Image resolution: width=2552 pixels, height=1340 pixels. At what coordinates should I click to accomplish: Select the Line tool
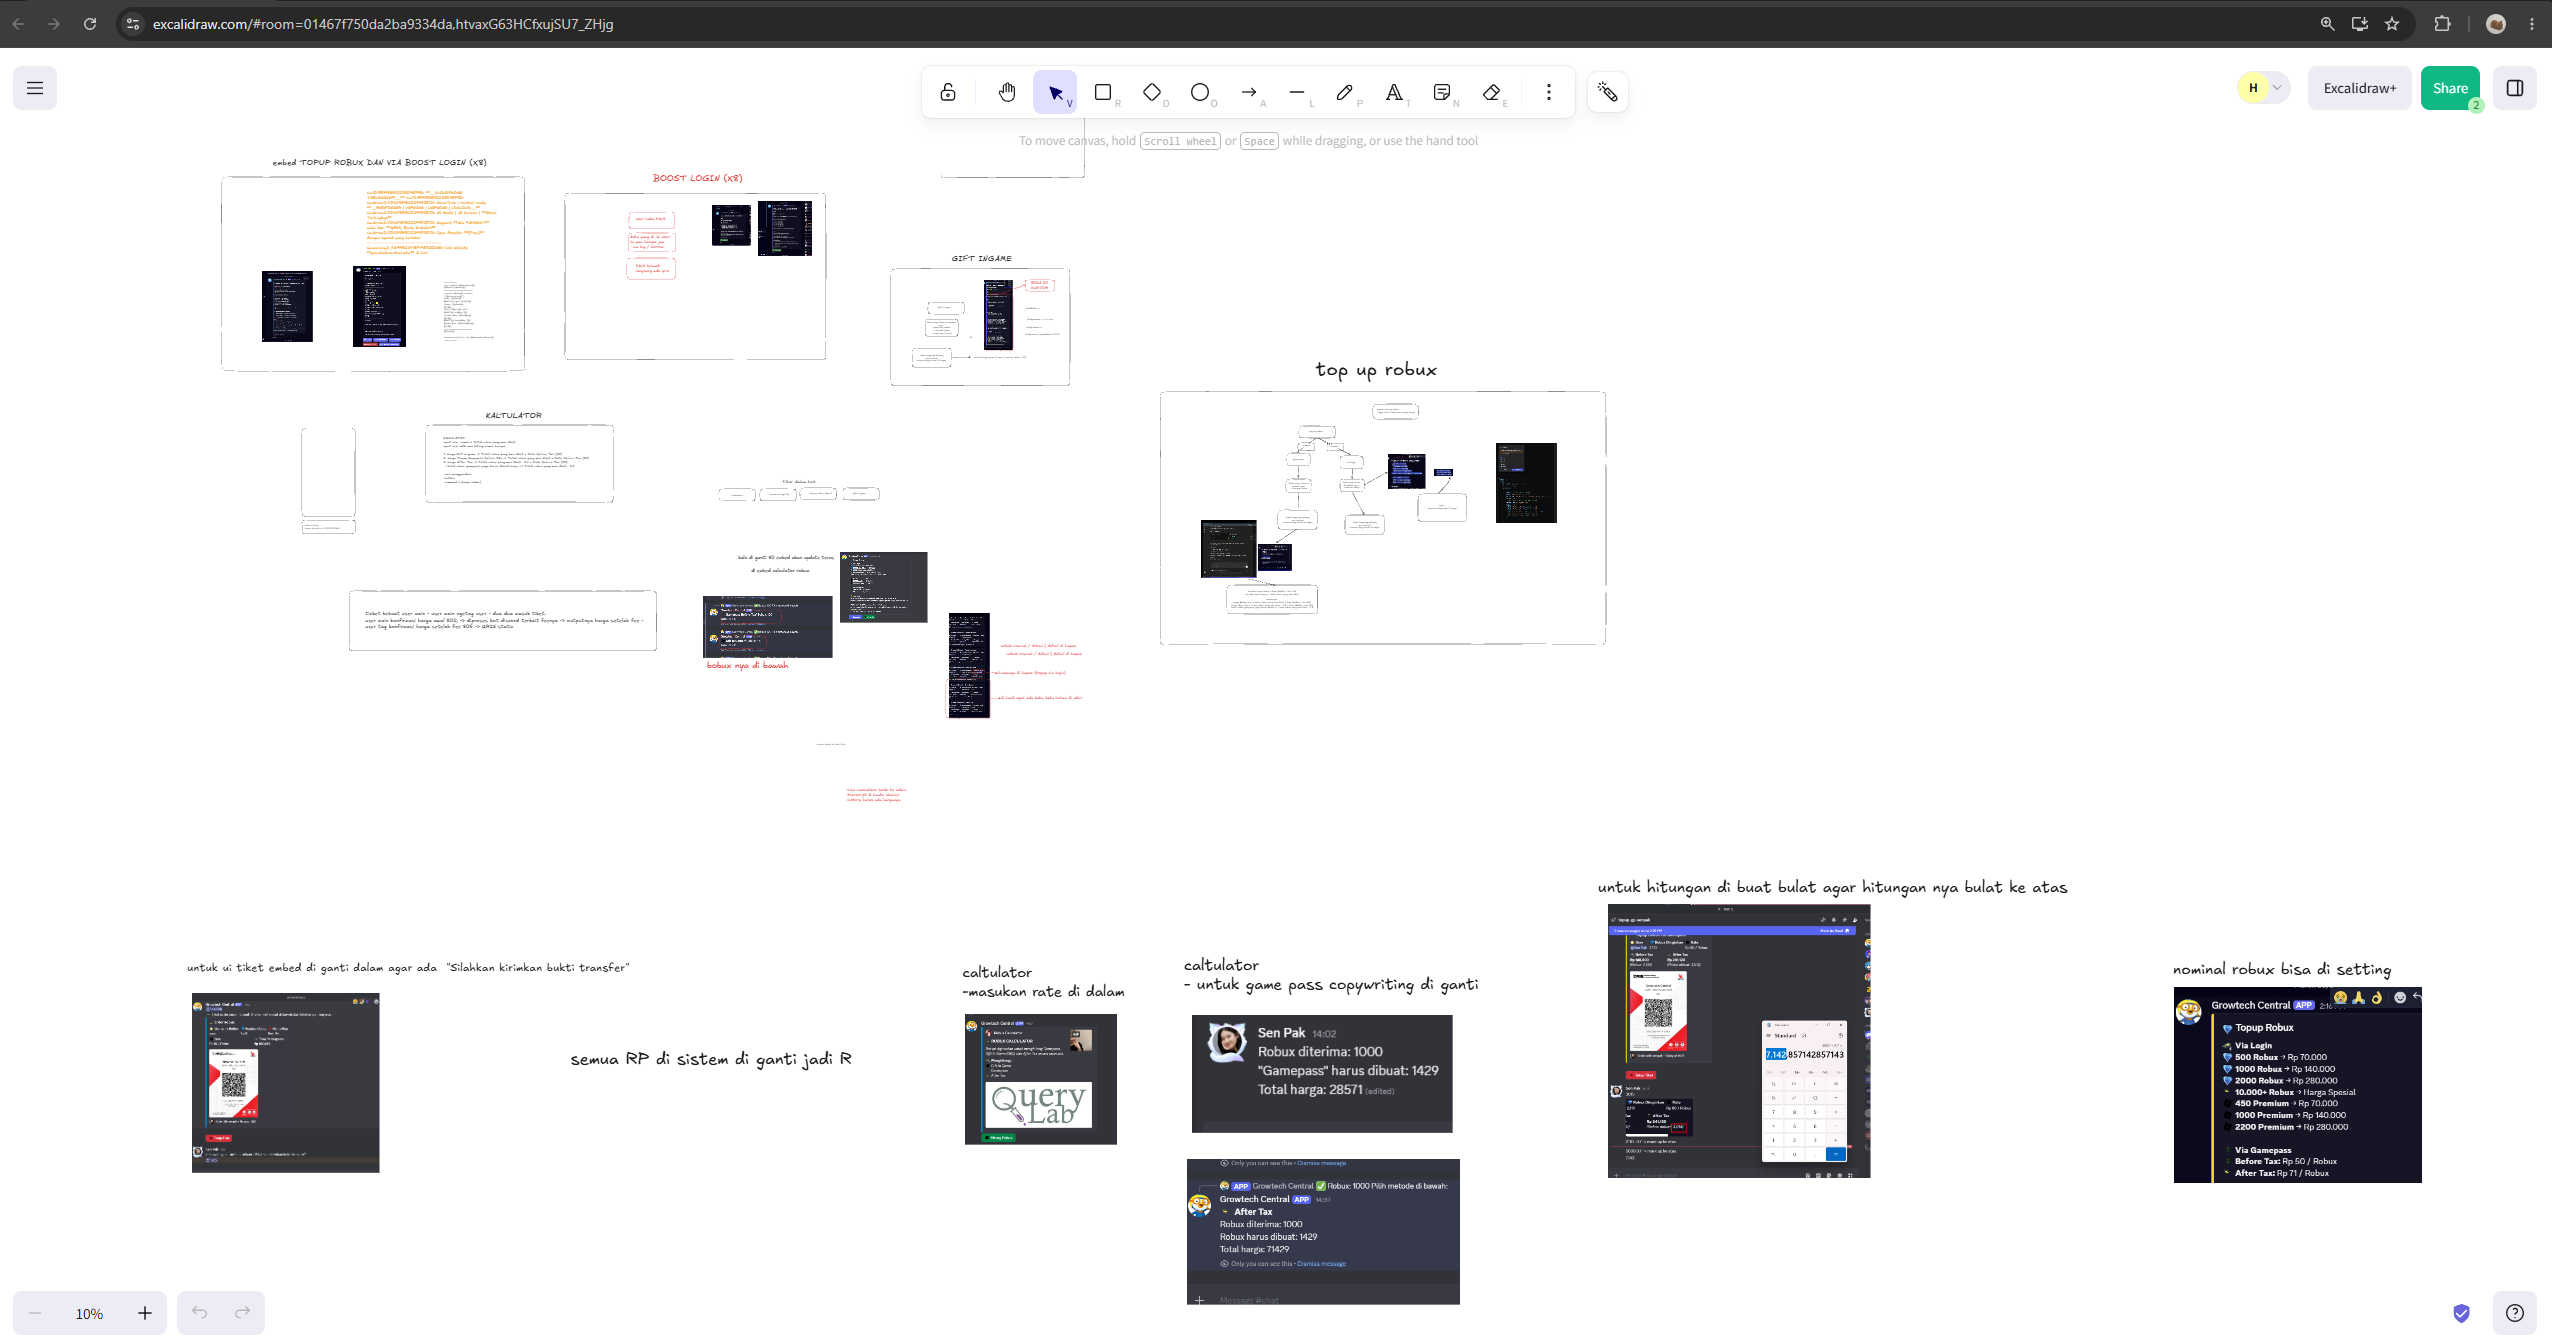pos(1297,92)
